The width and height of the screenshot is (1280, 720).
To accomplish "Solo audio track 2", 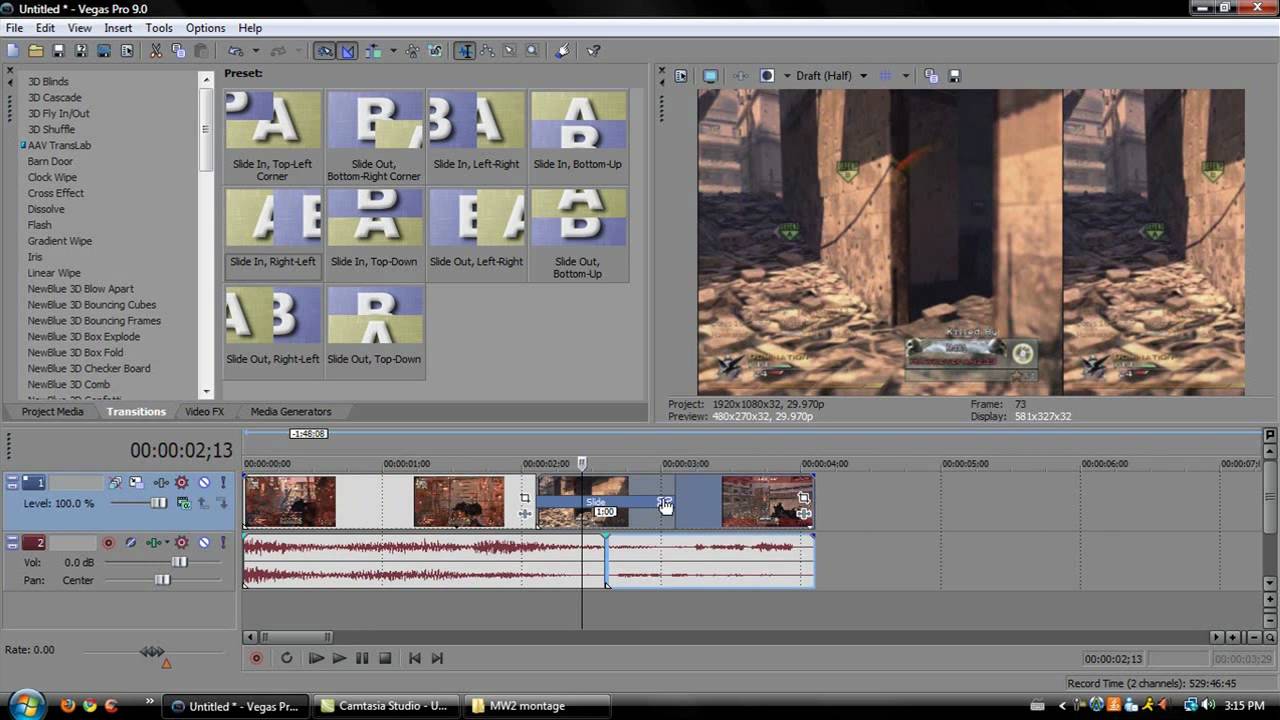I will click(223, 542).
